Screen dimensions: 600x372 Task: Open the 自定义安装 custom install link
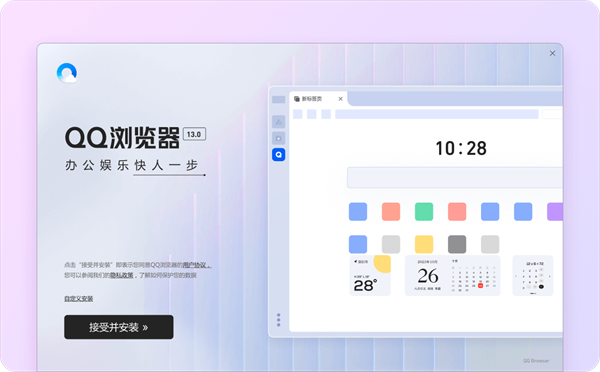click(x=78, y=299)
